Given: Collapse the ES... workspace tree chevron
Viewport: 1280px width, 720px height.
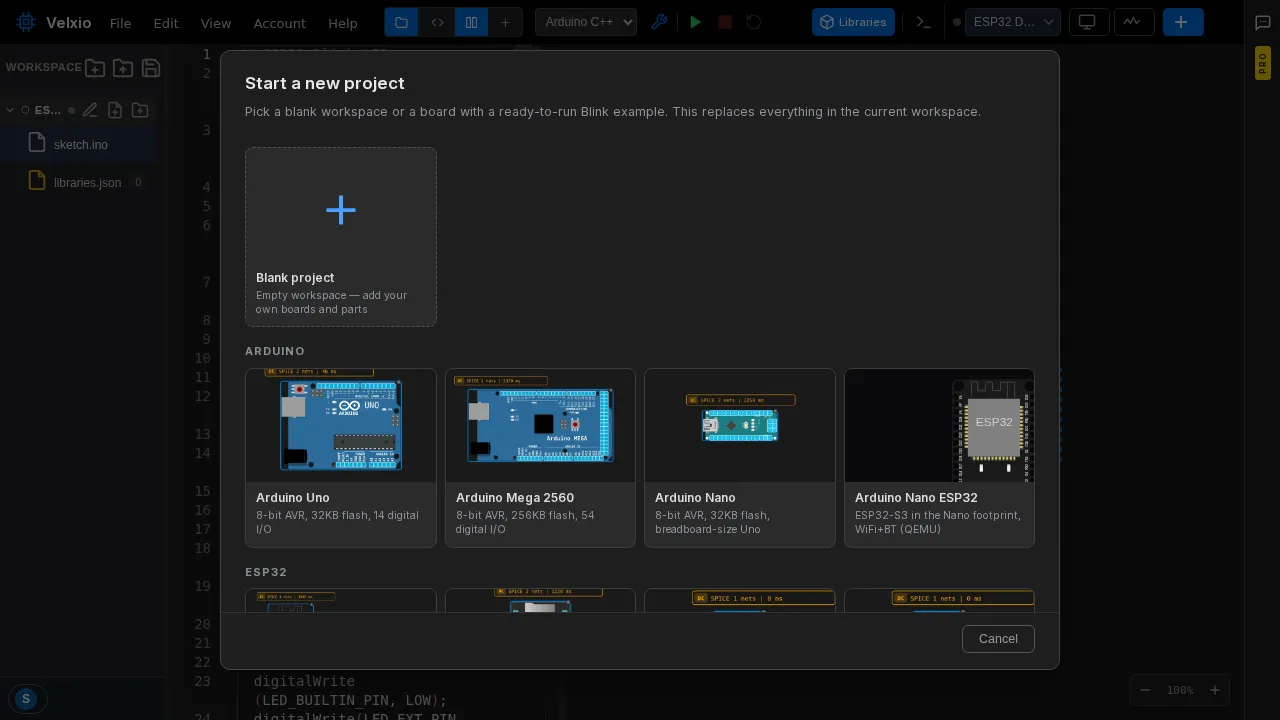Looking at the screenshot, I should 10,110.
